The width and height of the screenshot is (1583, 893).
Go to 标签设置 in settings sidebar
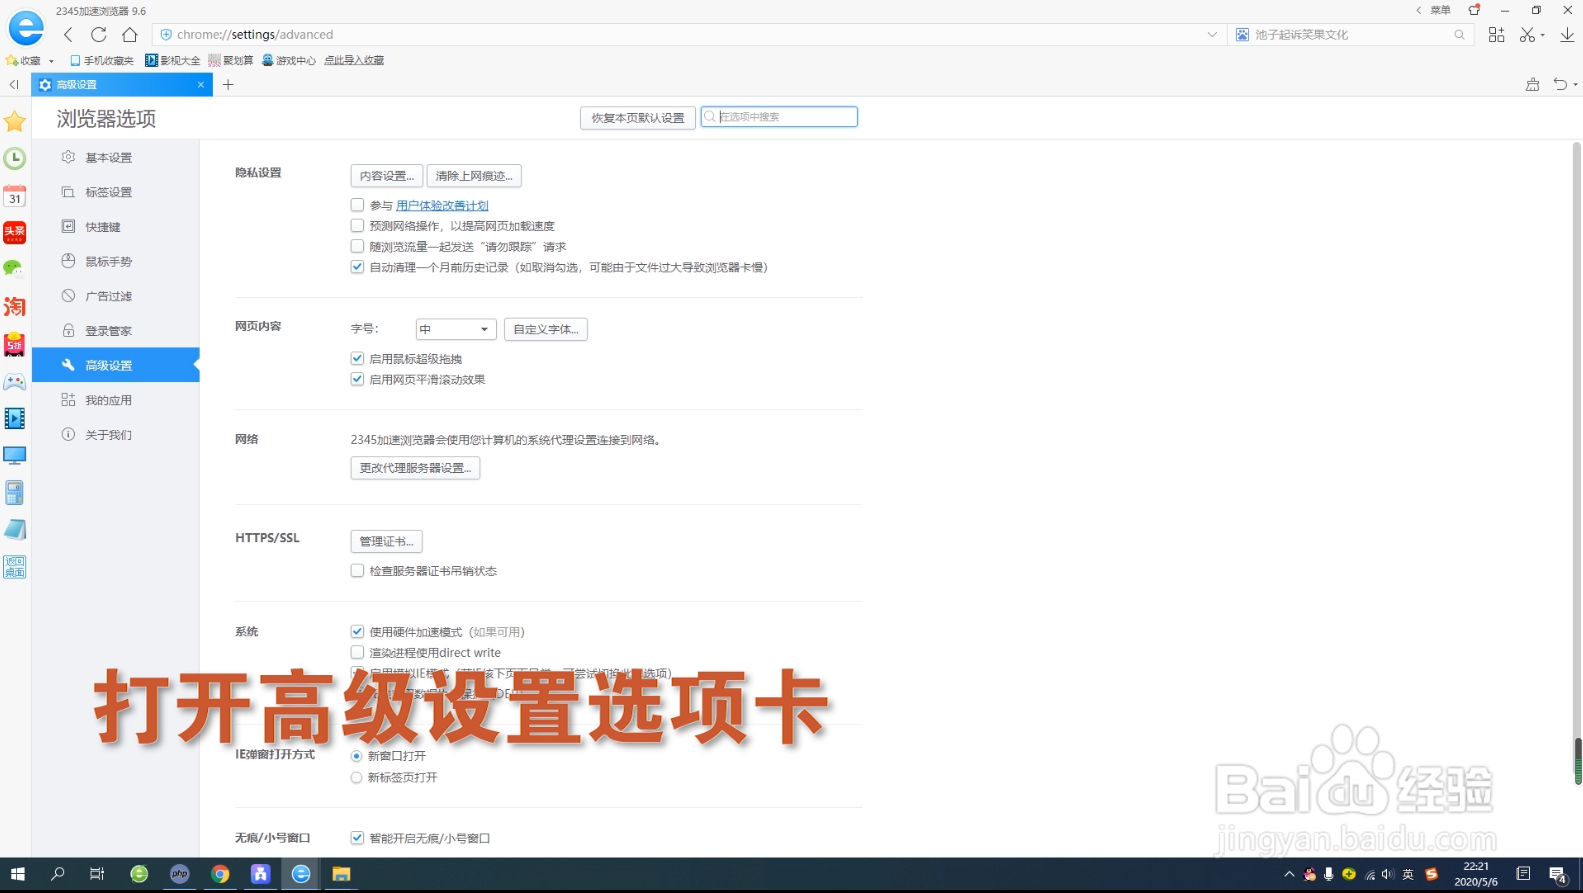pyautogui.click(x=116, y=192)
